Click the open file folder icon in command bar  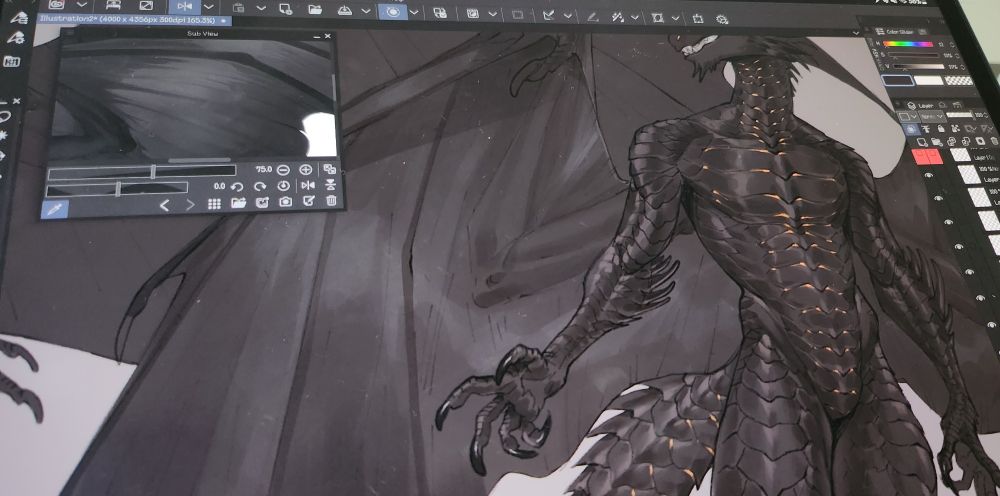point(315,9)
